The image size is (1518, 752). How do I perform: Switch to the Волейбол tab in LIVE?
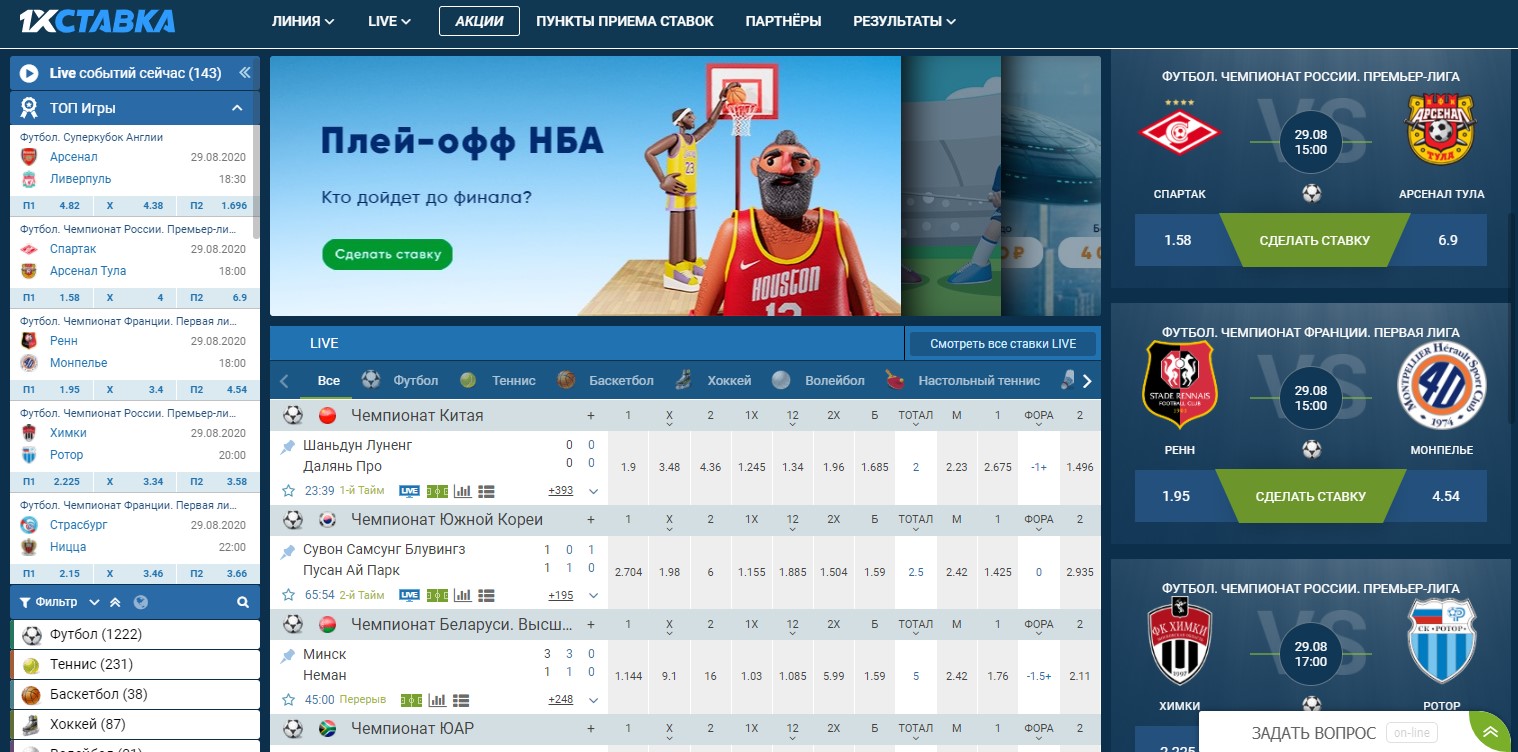[x=820, y=381]
